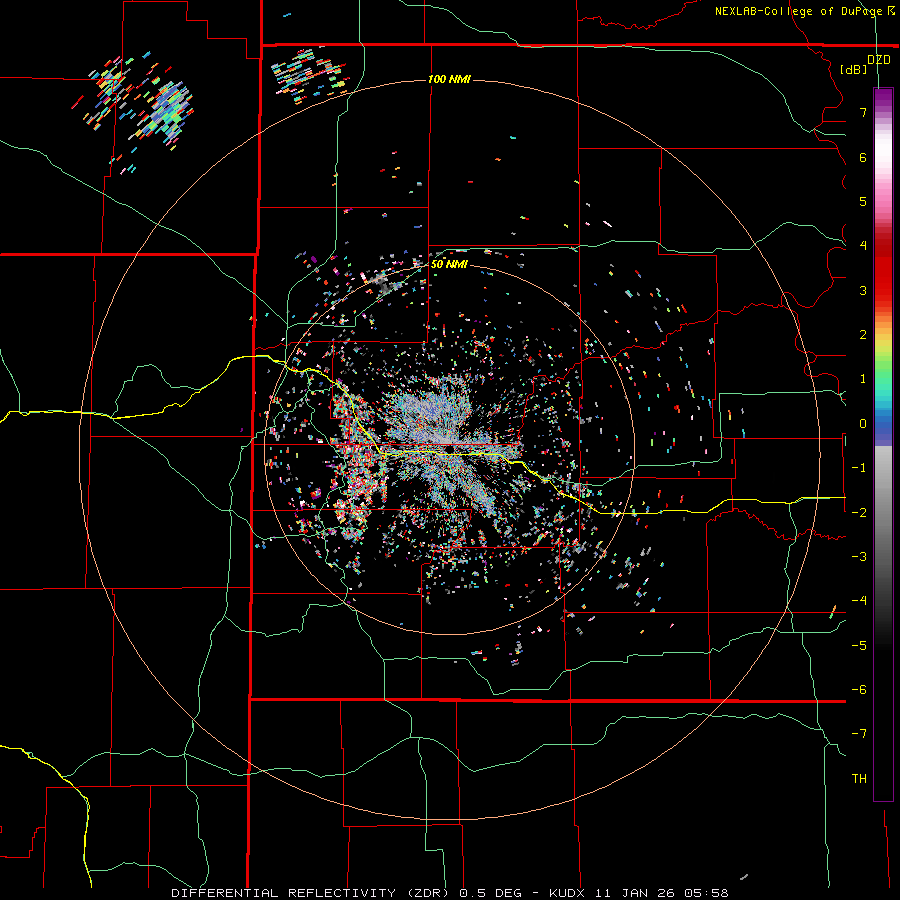Click the "0.5 DEG" elevation angle text
This screenshot has height=900, width=900.
(x=490, y=893)
